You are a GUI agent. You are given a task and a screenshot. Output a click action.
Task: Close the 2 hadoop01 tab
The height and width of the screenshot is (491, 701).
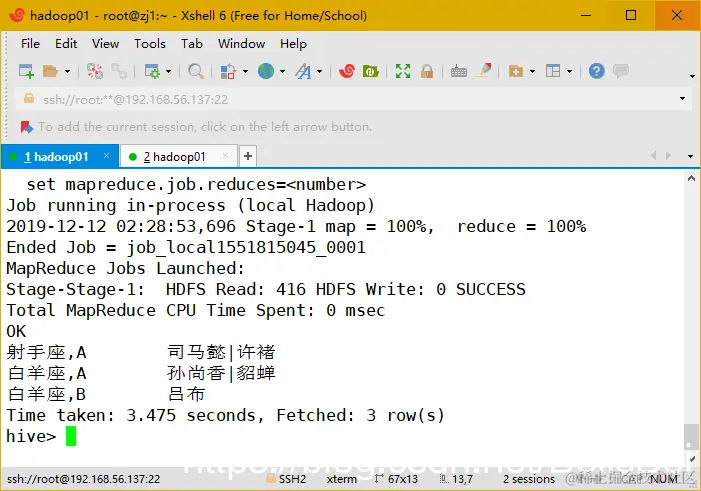[x=225, y=156]
